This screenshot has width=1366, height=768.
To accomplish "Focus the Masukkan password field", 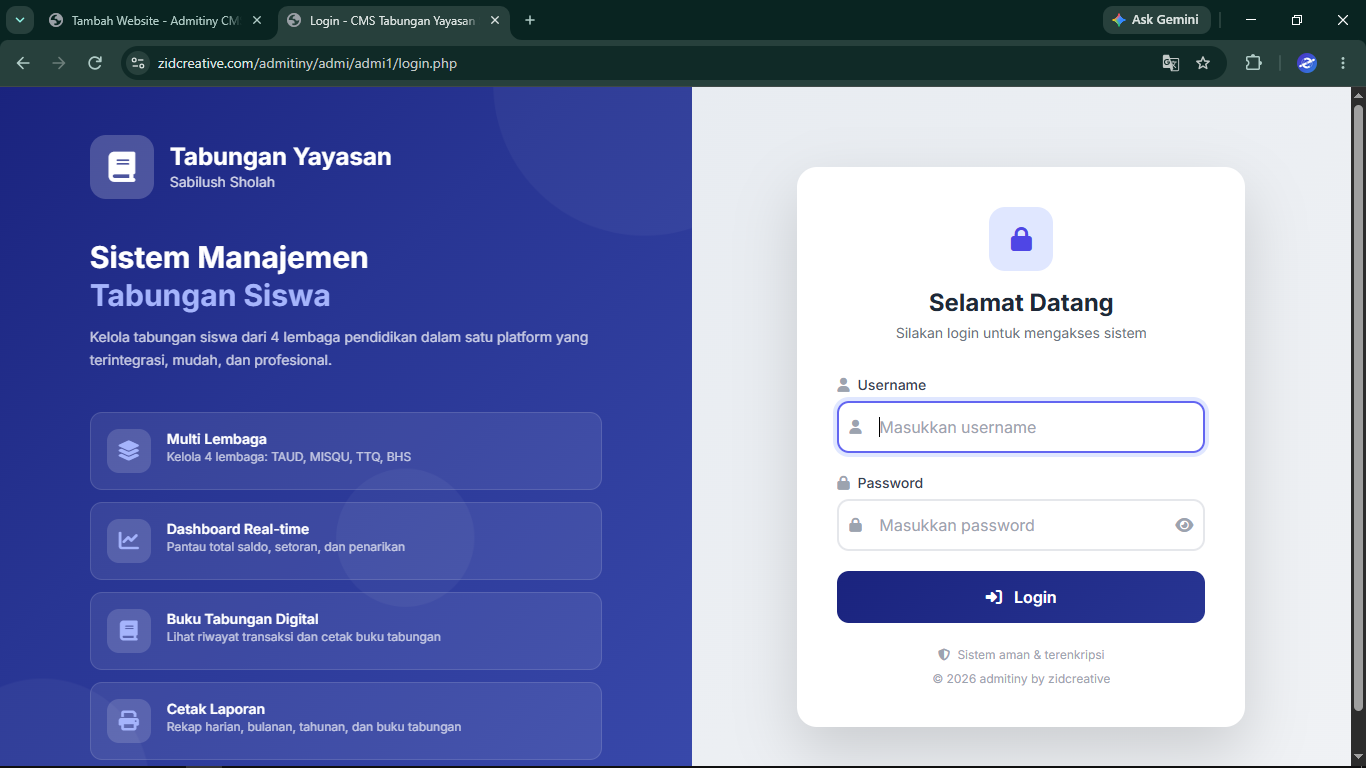I will [1021, 525].
